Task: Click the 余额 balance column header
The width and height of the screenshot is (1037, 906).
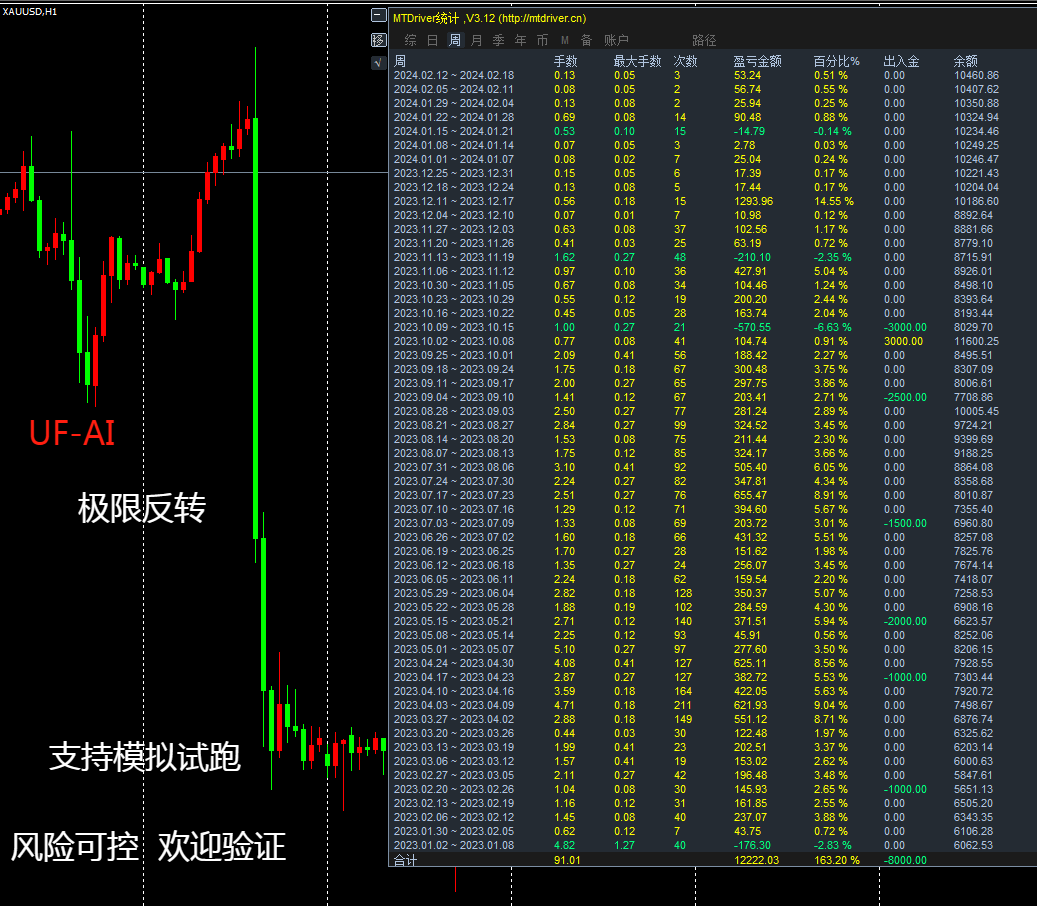Action: click(964, 60)
